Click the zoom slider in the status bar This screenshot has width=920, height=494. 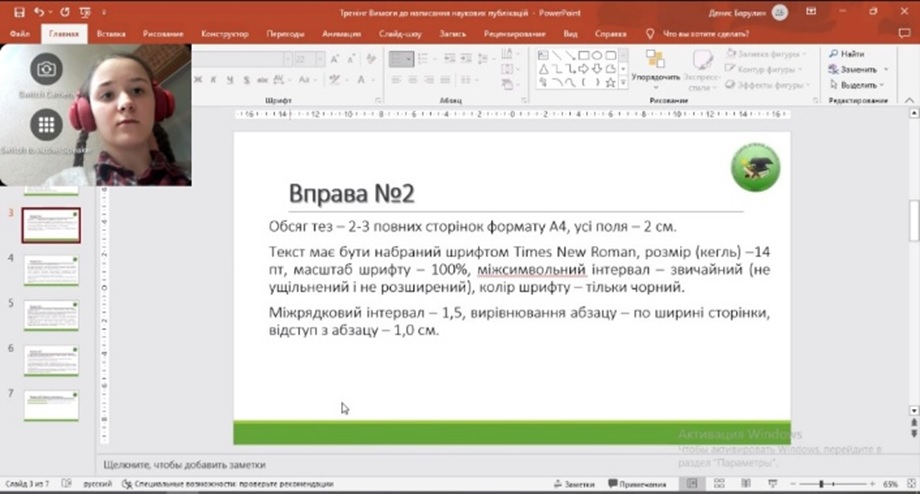(831, 484)
